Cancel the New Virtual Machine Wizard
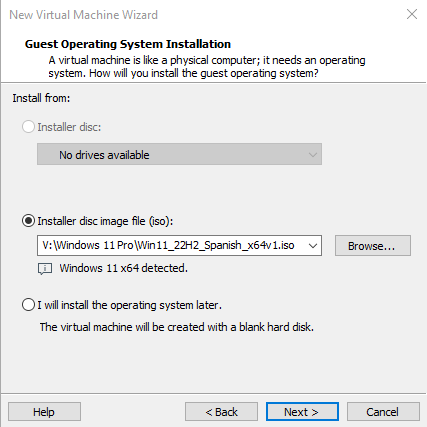The height and width of the screenshot is (427, 427). tap(383, 412)
